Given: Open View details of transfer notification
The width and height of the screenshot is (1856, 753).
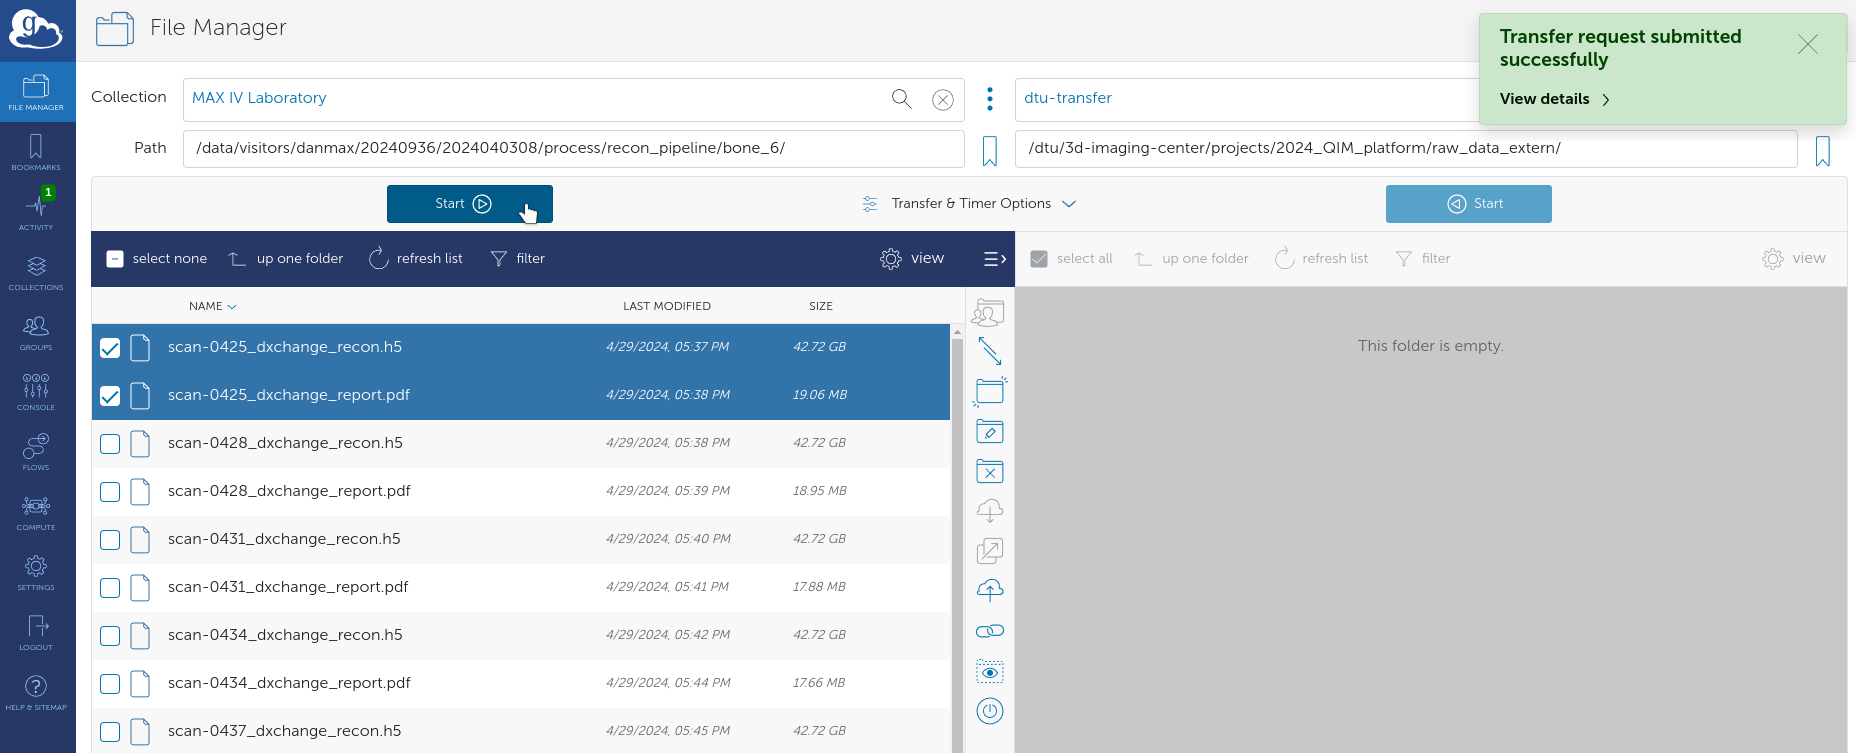Looking at the screenshot, I should coord(1554,99).
